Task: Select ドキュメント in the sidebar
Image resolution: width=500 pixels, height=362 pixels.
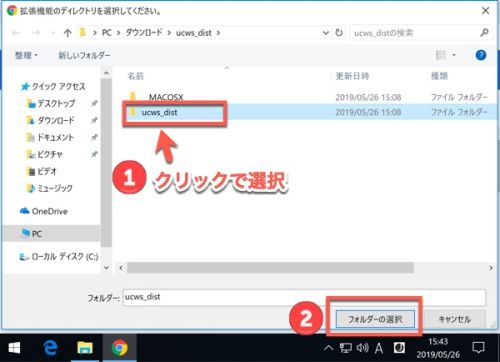Action: (x=50, y=137)
